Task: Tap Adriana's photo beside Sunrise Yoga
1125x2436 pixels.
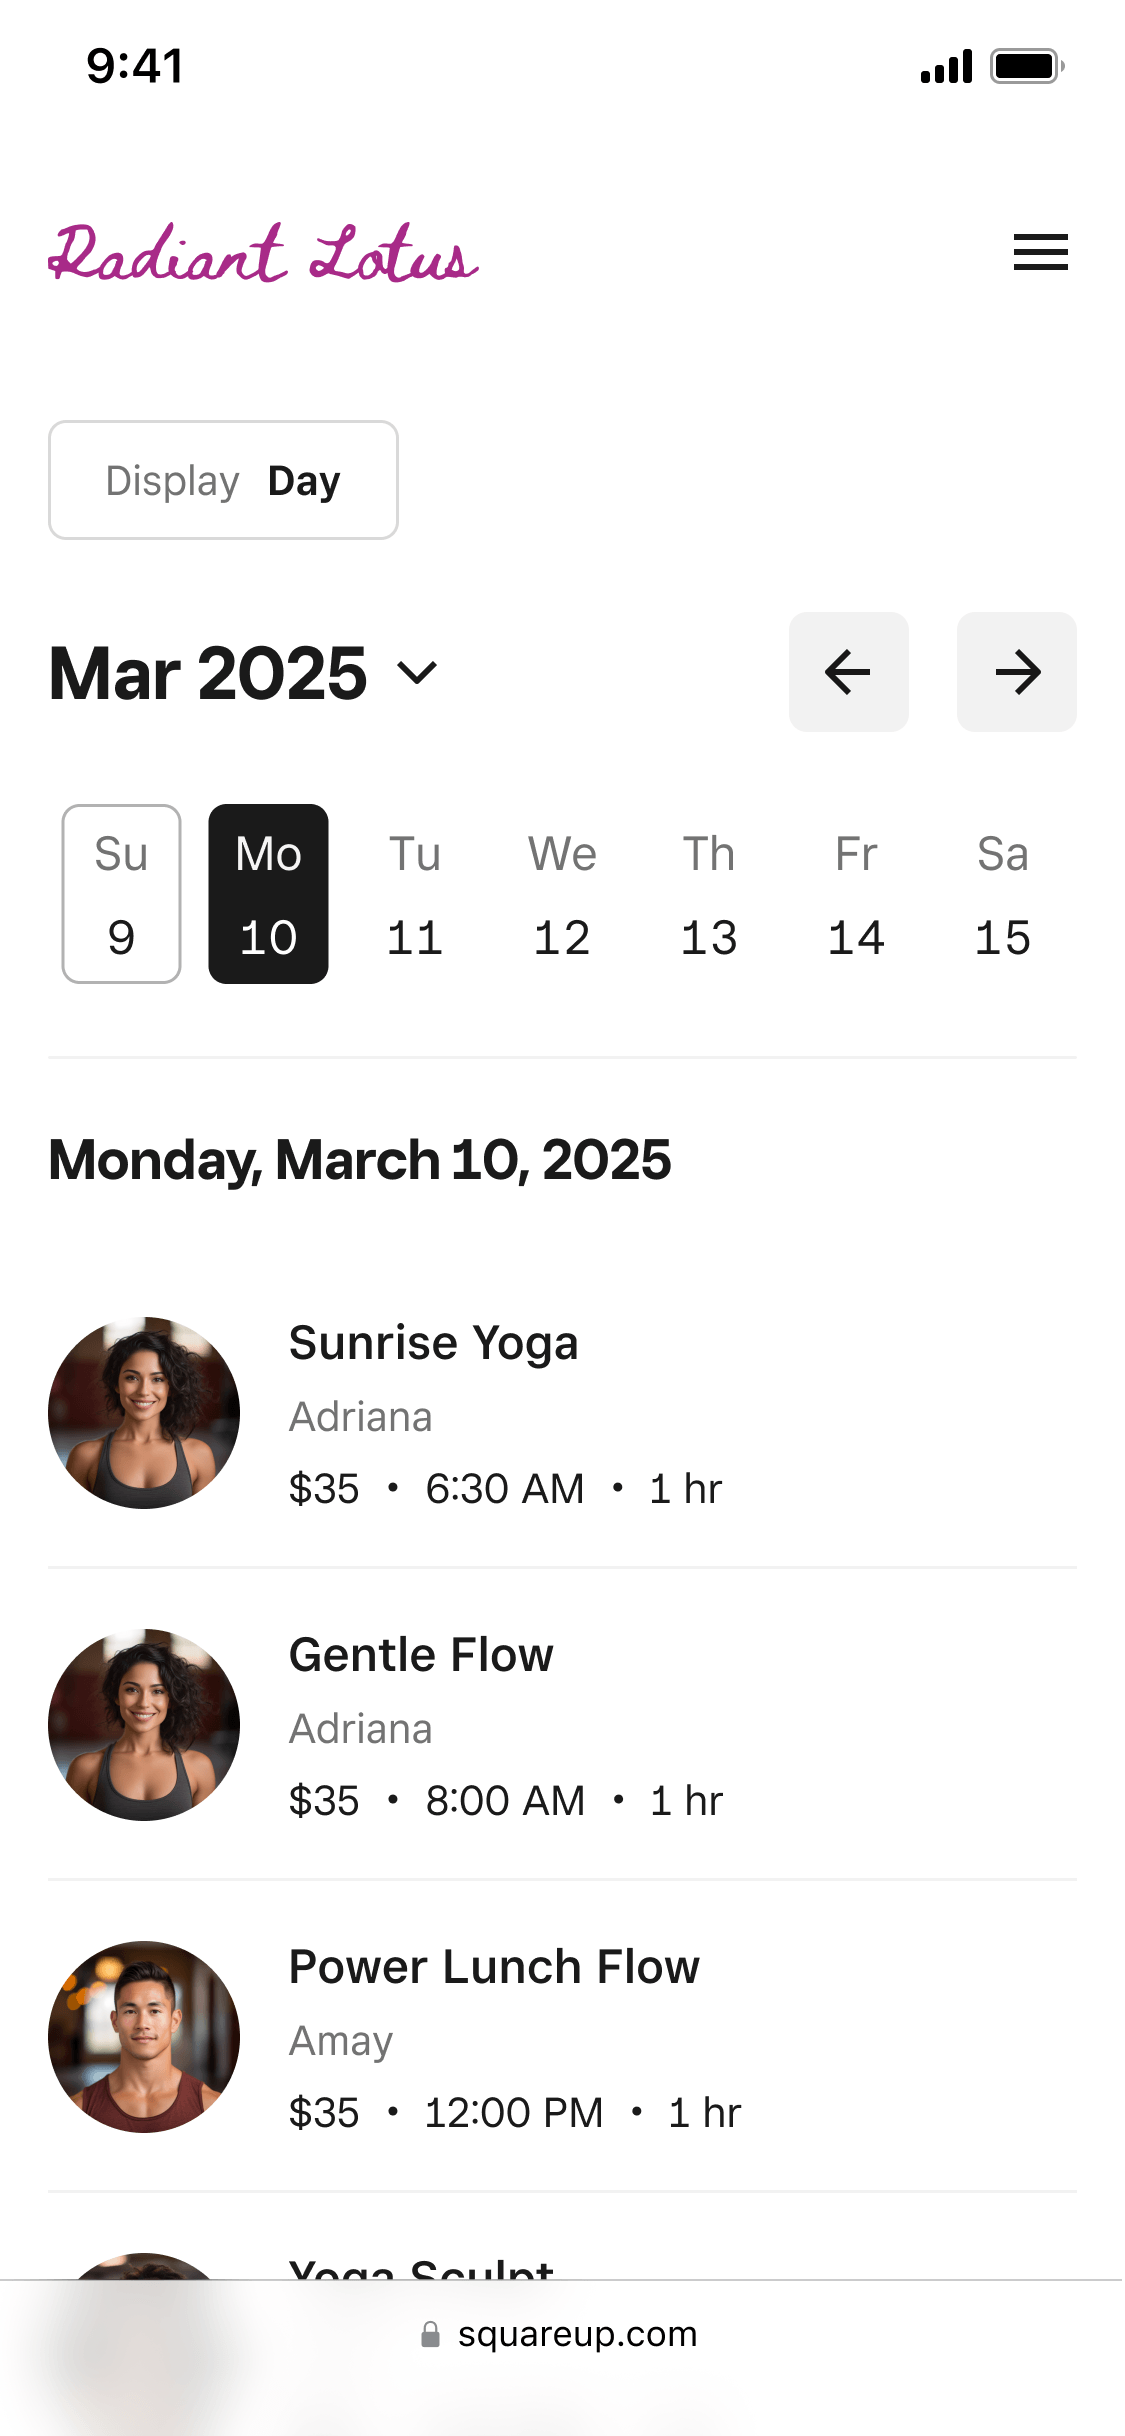Action: tap(144, 1413)
